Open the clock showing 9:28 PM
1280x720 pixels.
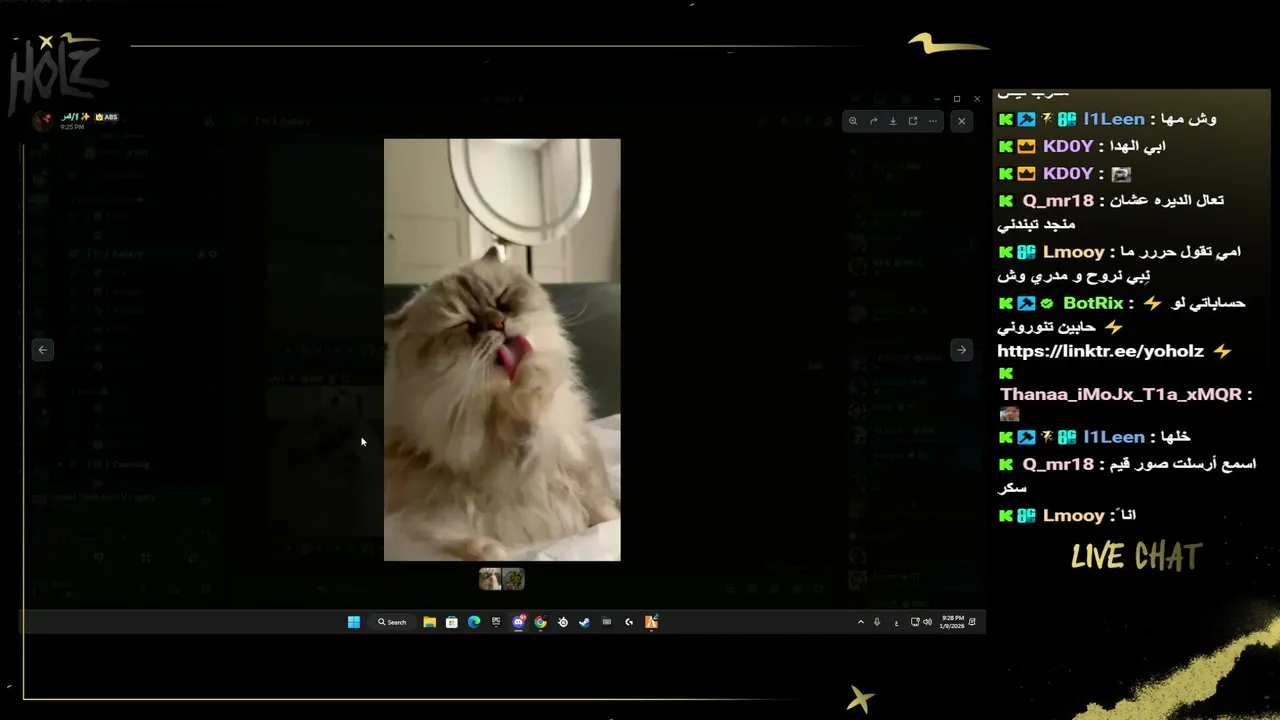coord(952,622)
